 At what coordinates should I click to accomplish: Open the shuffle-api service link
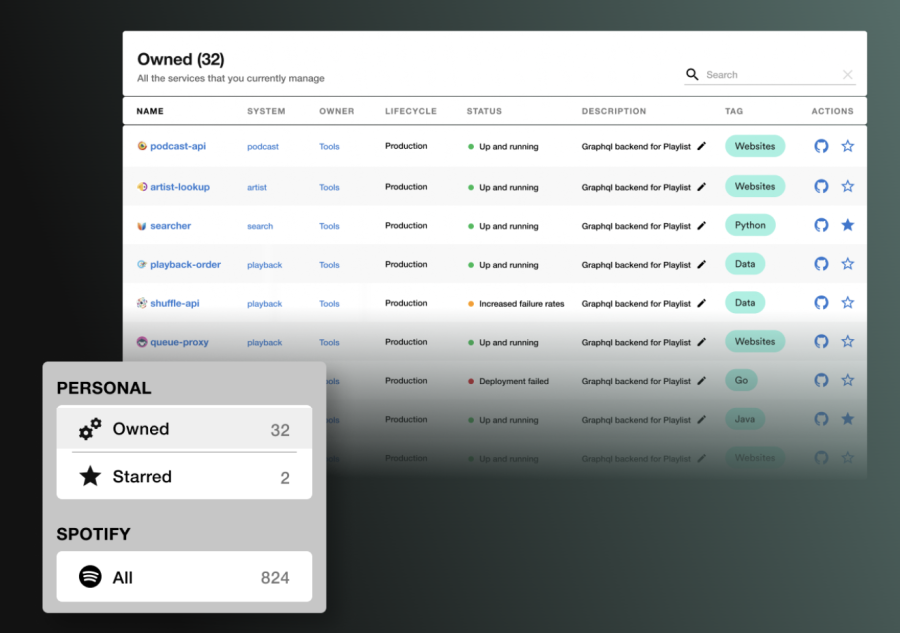coord(174,303)
